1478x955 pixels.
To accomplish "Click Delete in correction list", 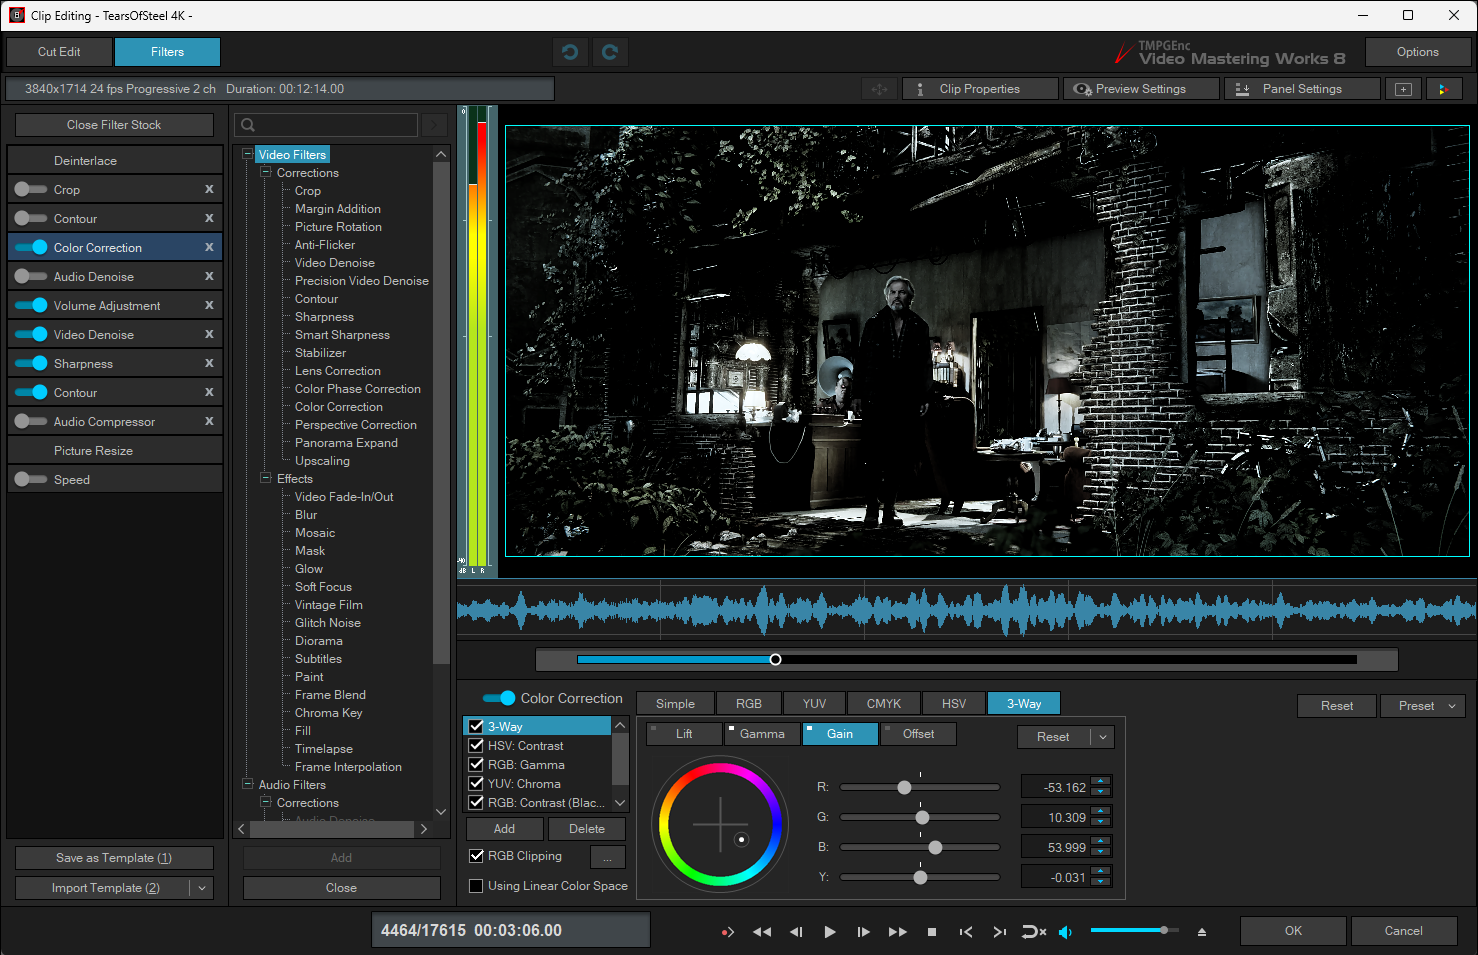I will click(x=587, y=829).
